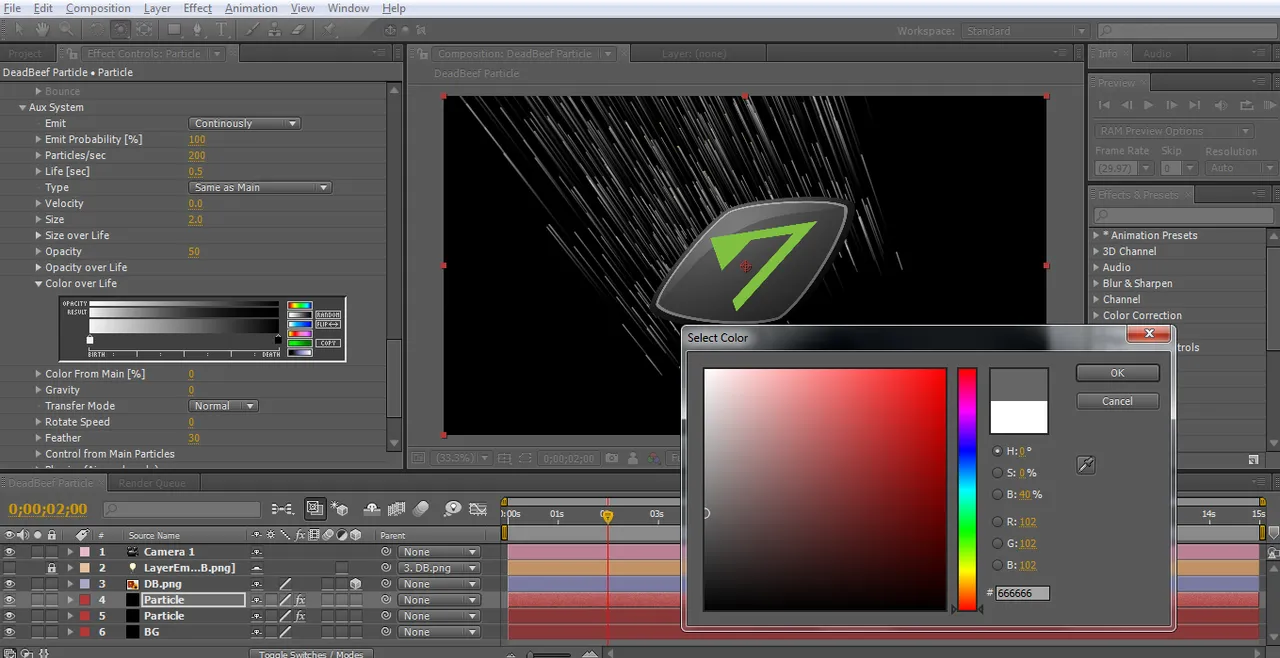Collapse the Color over Life section
This screenshot has height=658, width=1280.
pos(38,283)
